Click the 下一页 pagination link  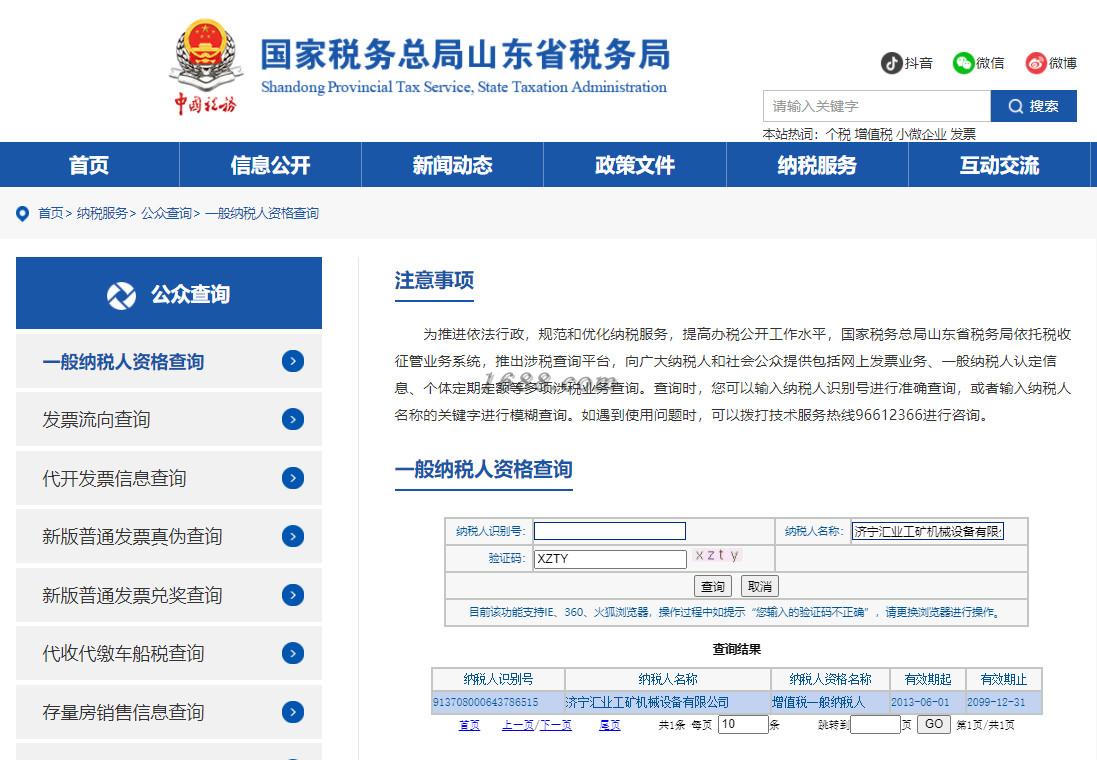(x=555, y=725)
